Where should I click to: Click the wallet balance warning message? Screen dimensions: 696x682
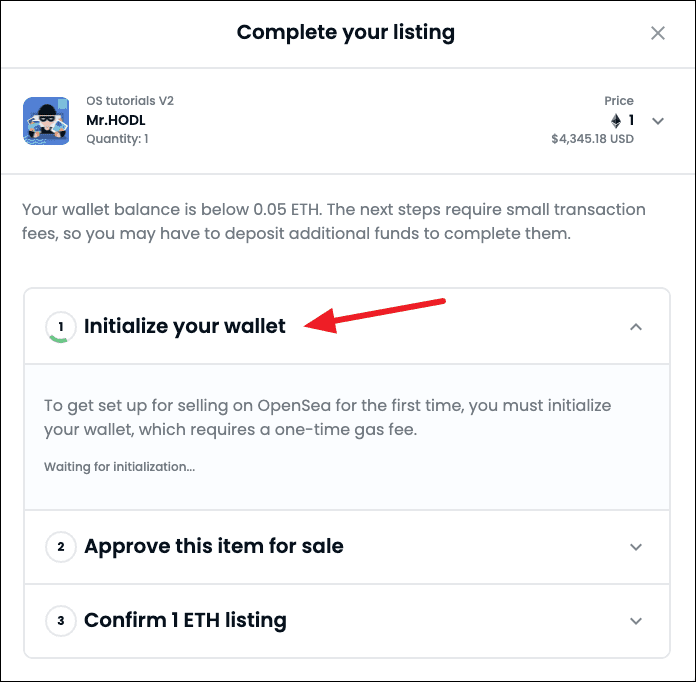pos(334,221)
